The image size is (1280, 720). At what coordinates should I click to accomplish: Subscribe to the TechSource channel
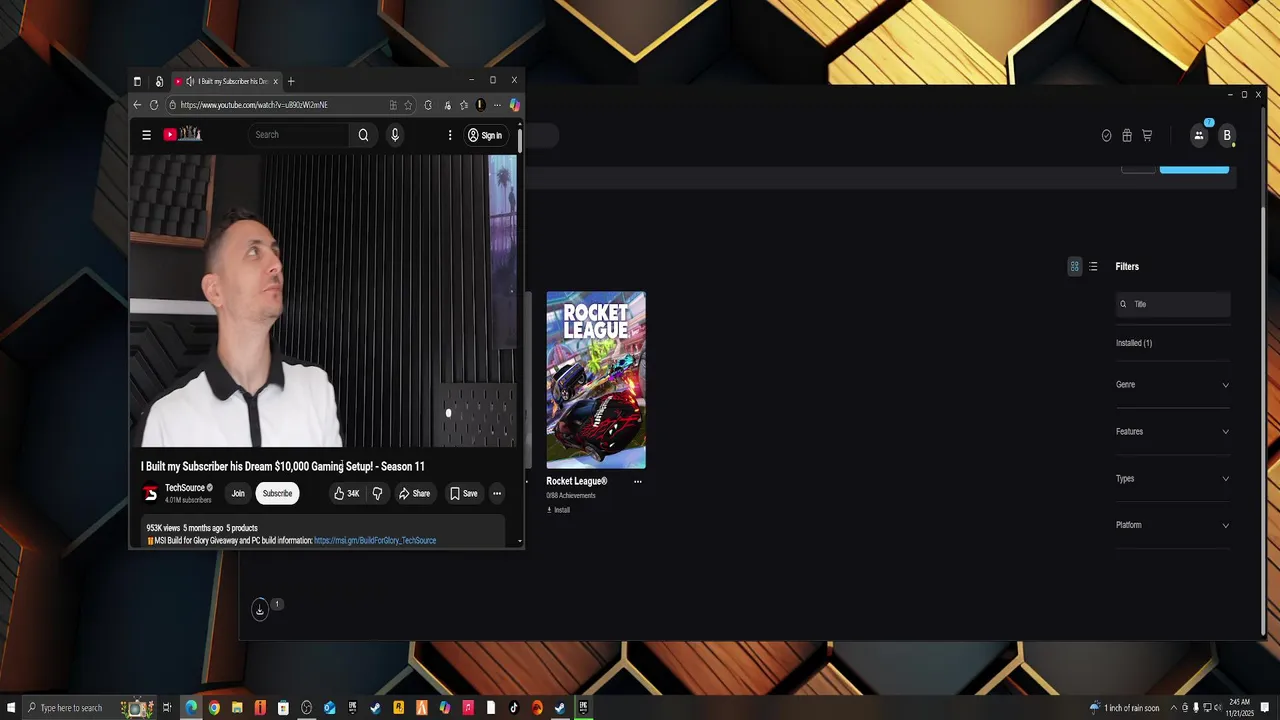pyautogui.click(x=277, y=493)
